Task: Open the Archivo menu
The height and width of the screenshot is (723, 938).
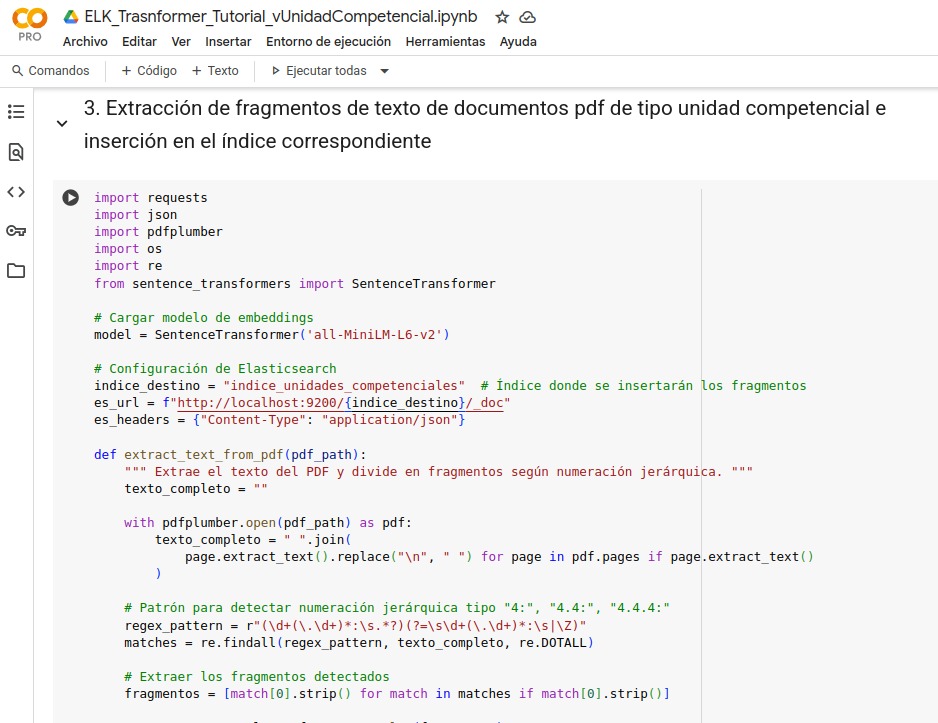Action: tap(85, 42)
